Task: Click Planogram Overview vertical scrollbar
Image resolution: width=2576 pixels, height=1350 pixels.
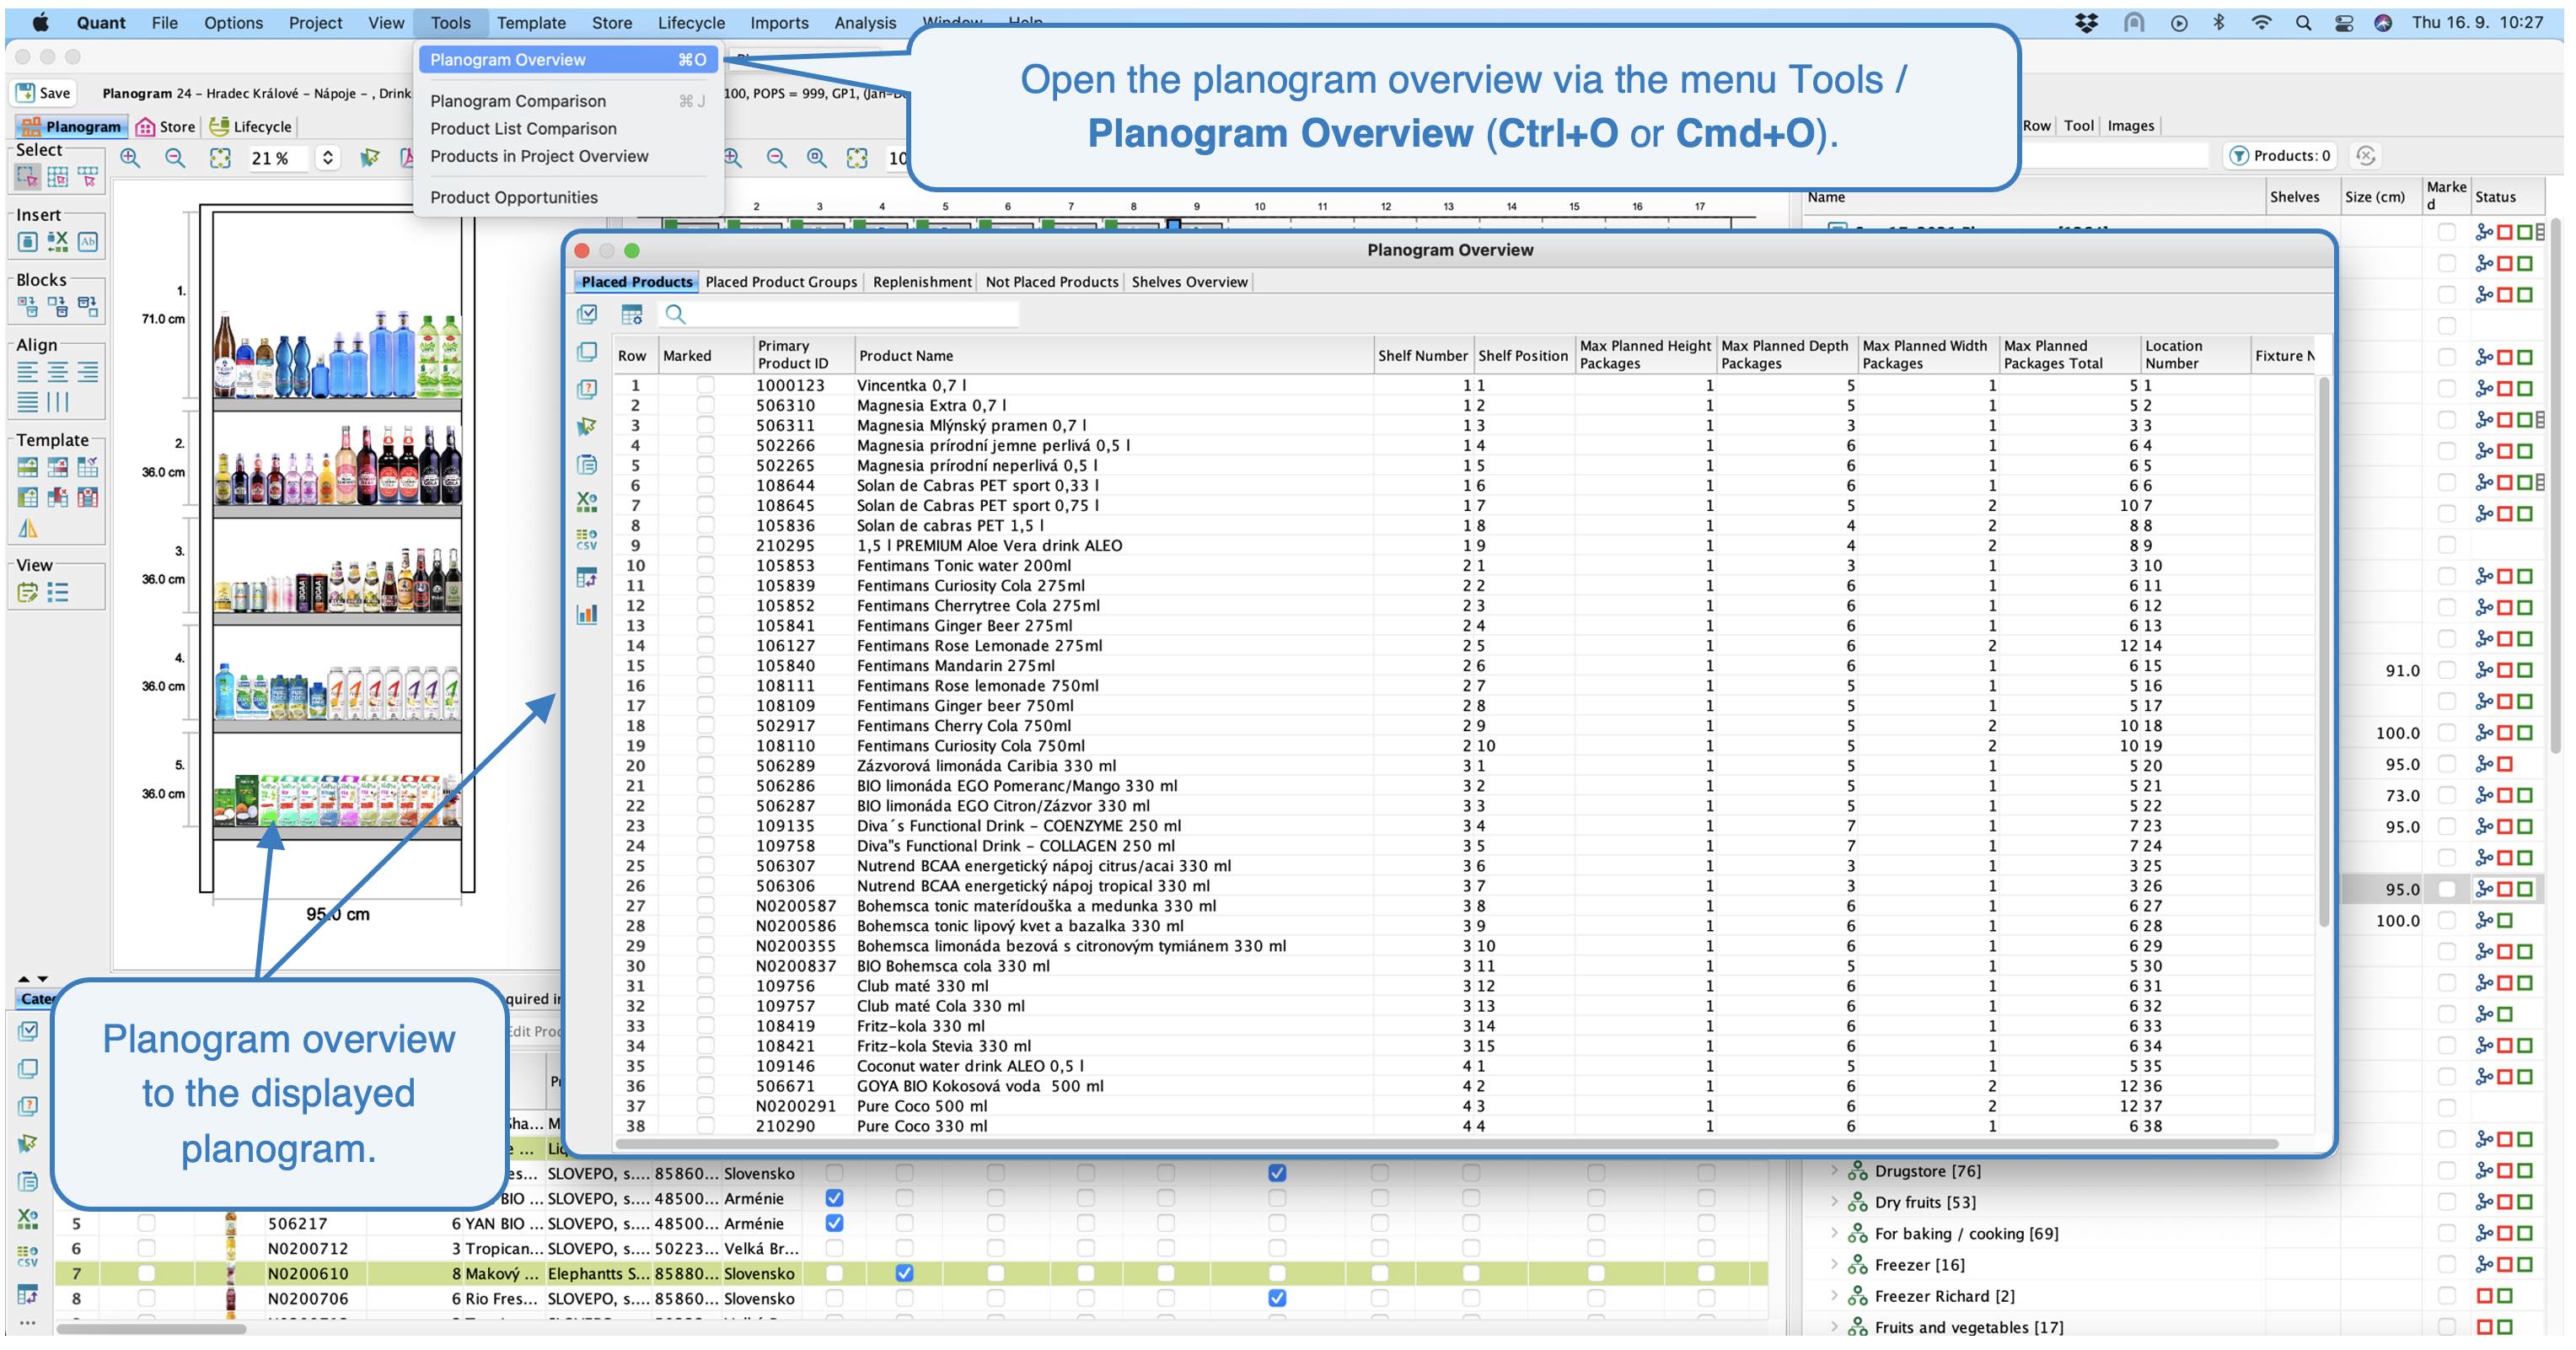Action: pos(2323,650)
